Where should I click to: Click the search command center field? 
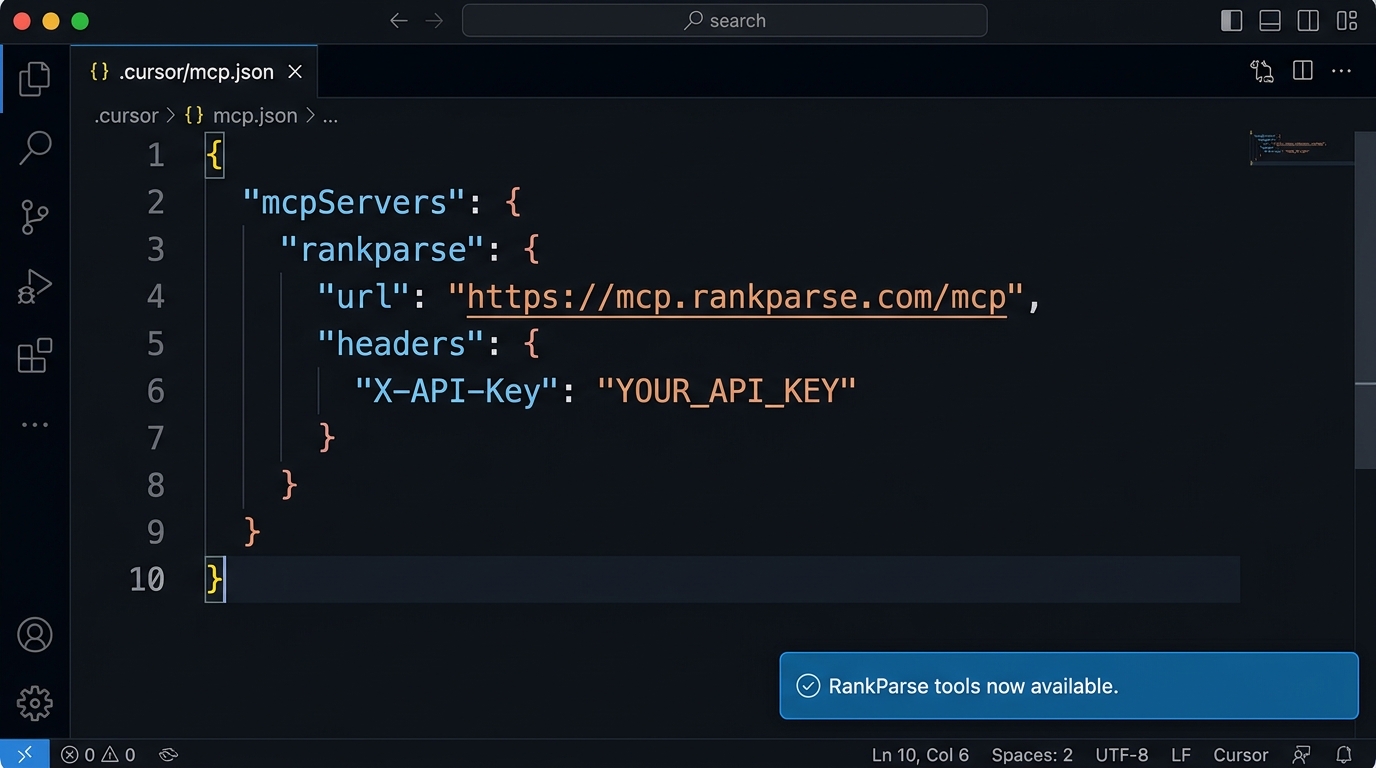725,21
